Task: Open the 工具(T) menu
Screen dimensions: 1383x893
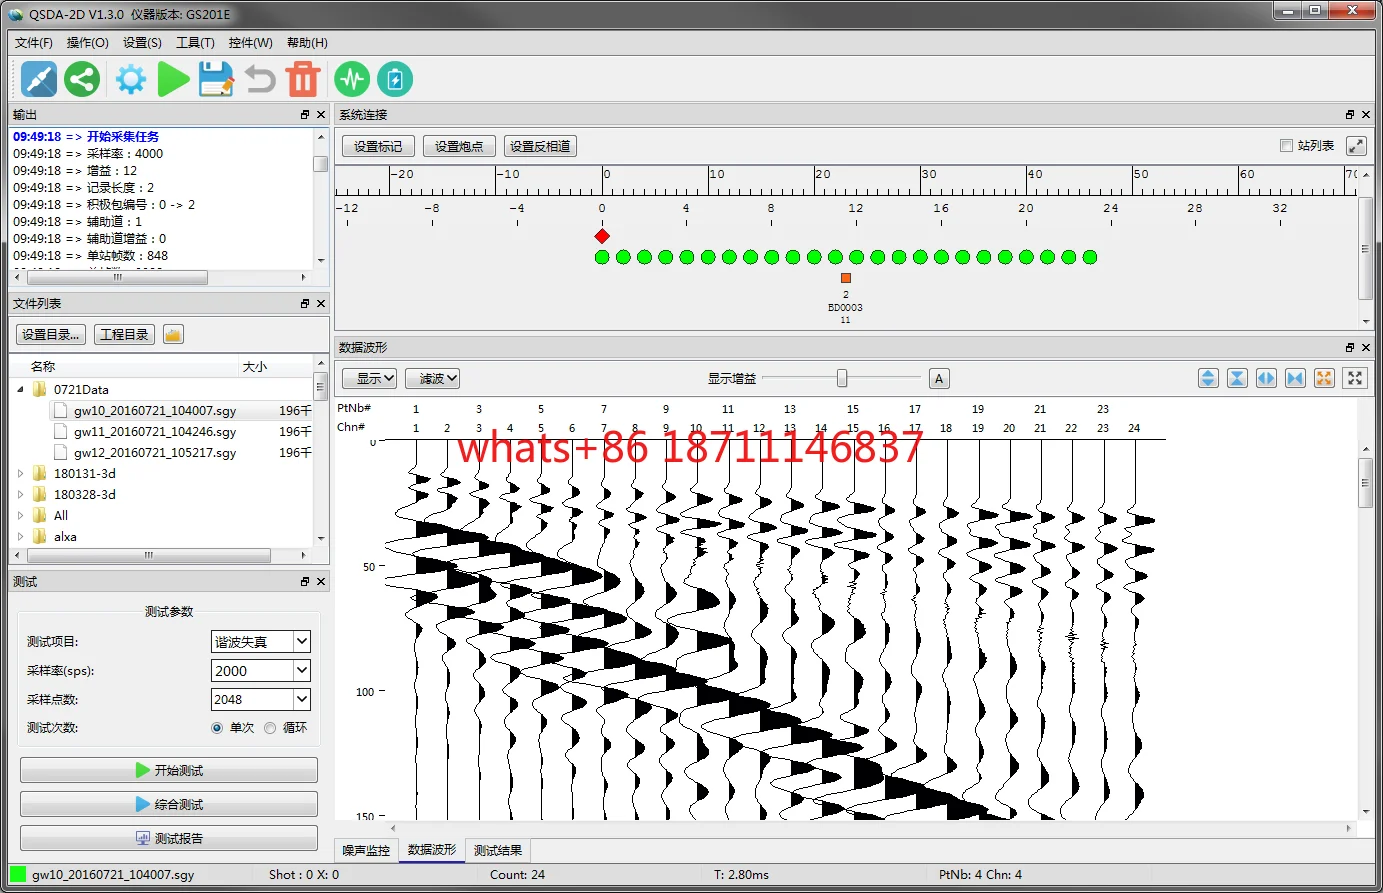Action: click(x=195, y=43)
